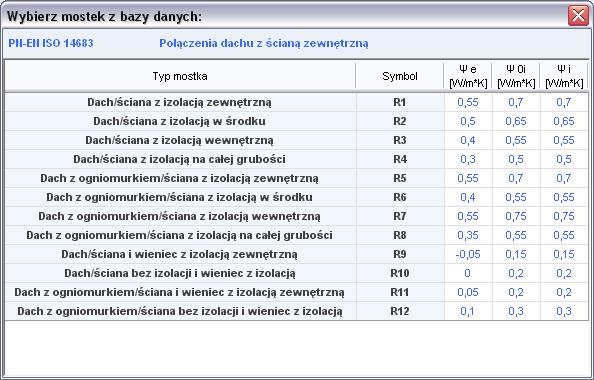Select 'Dach/ściana bez izolacji i wieniec z izolacją'
Screen dimensions: 594x380
[297, 273]
